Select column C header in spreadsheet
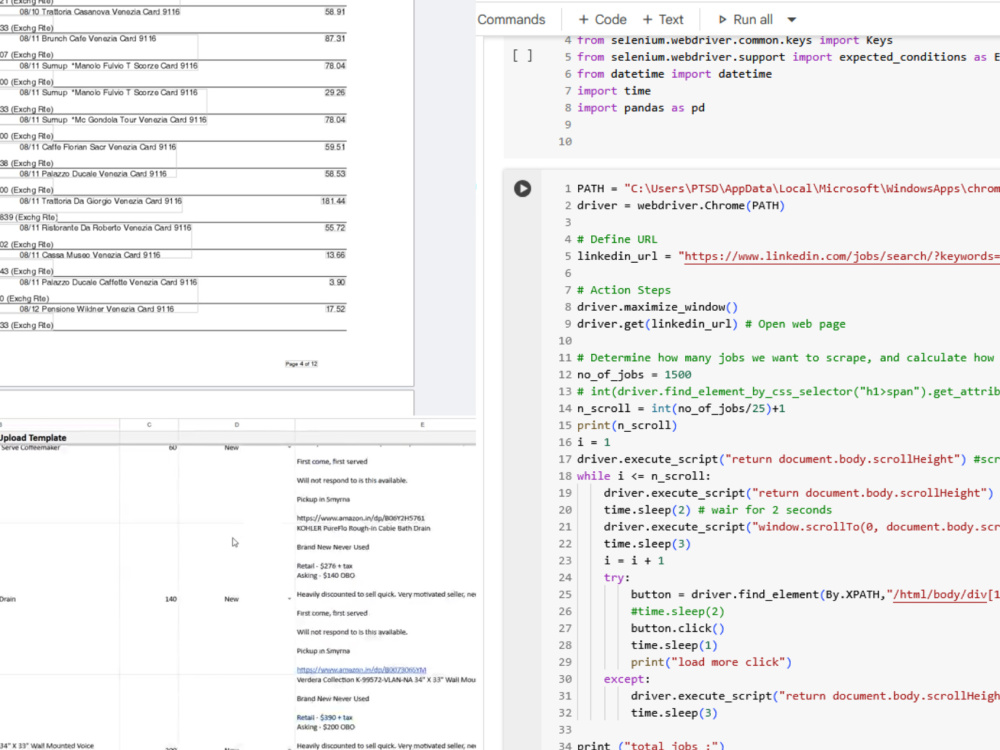The height and width of the screenshot is (750, 1000). coord(149,425)
